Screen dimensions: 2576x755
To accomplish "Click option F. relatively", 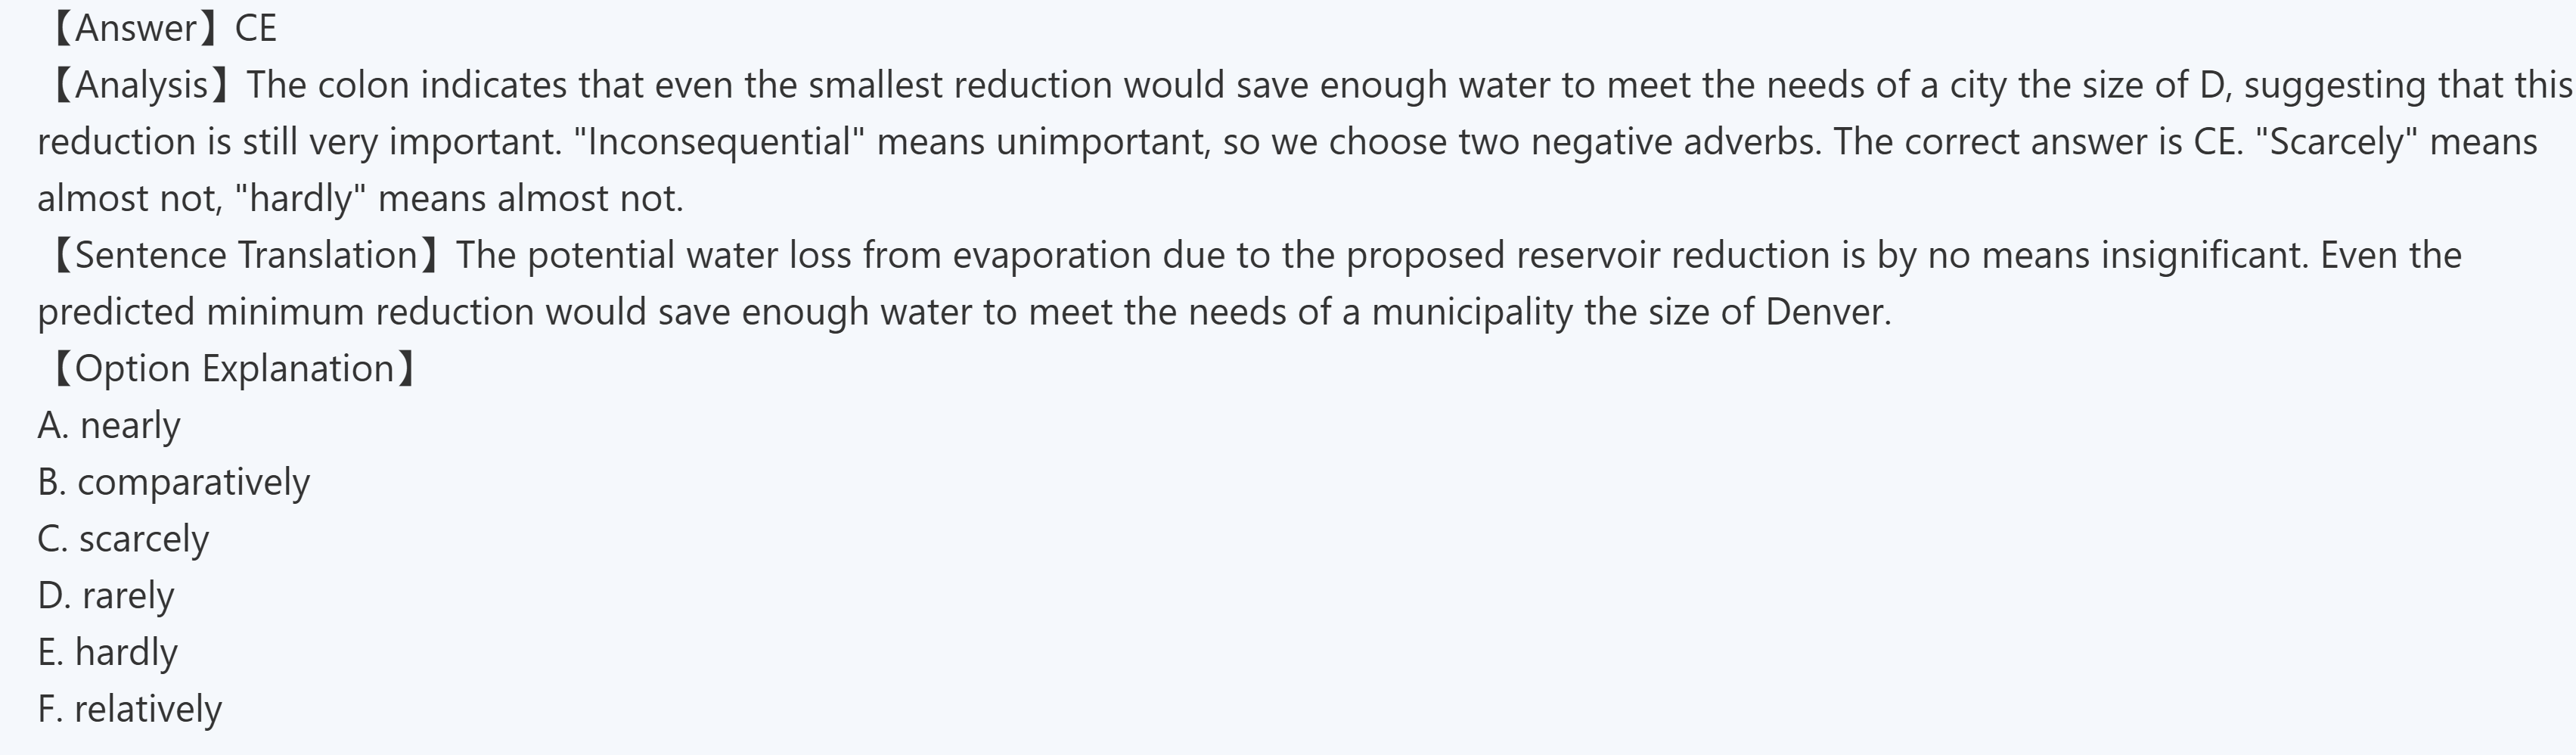I will pos(129,710).
